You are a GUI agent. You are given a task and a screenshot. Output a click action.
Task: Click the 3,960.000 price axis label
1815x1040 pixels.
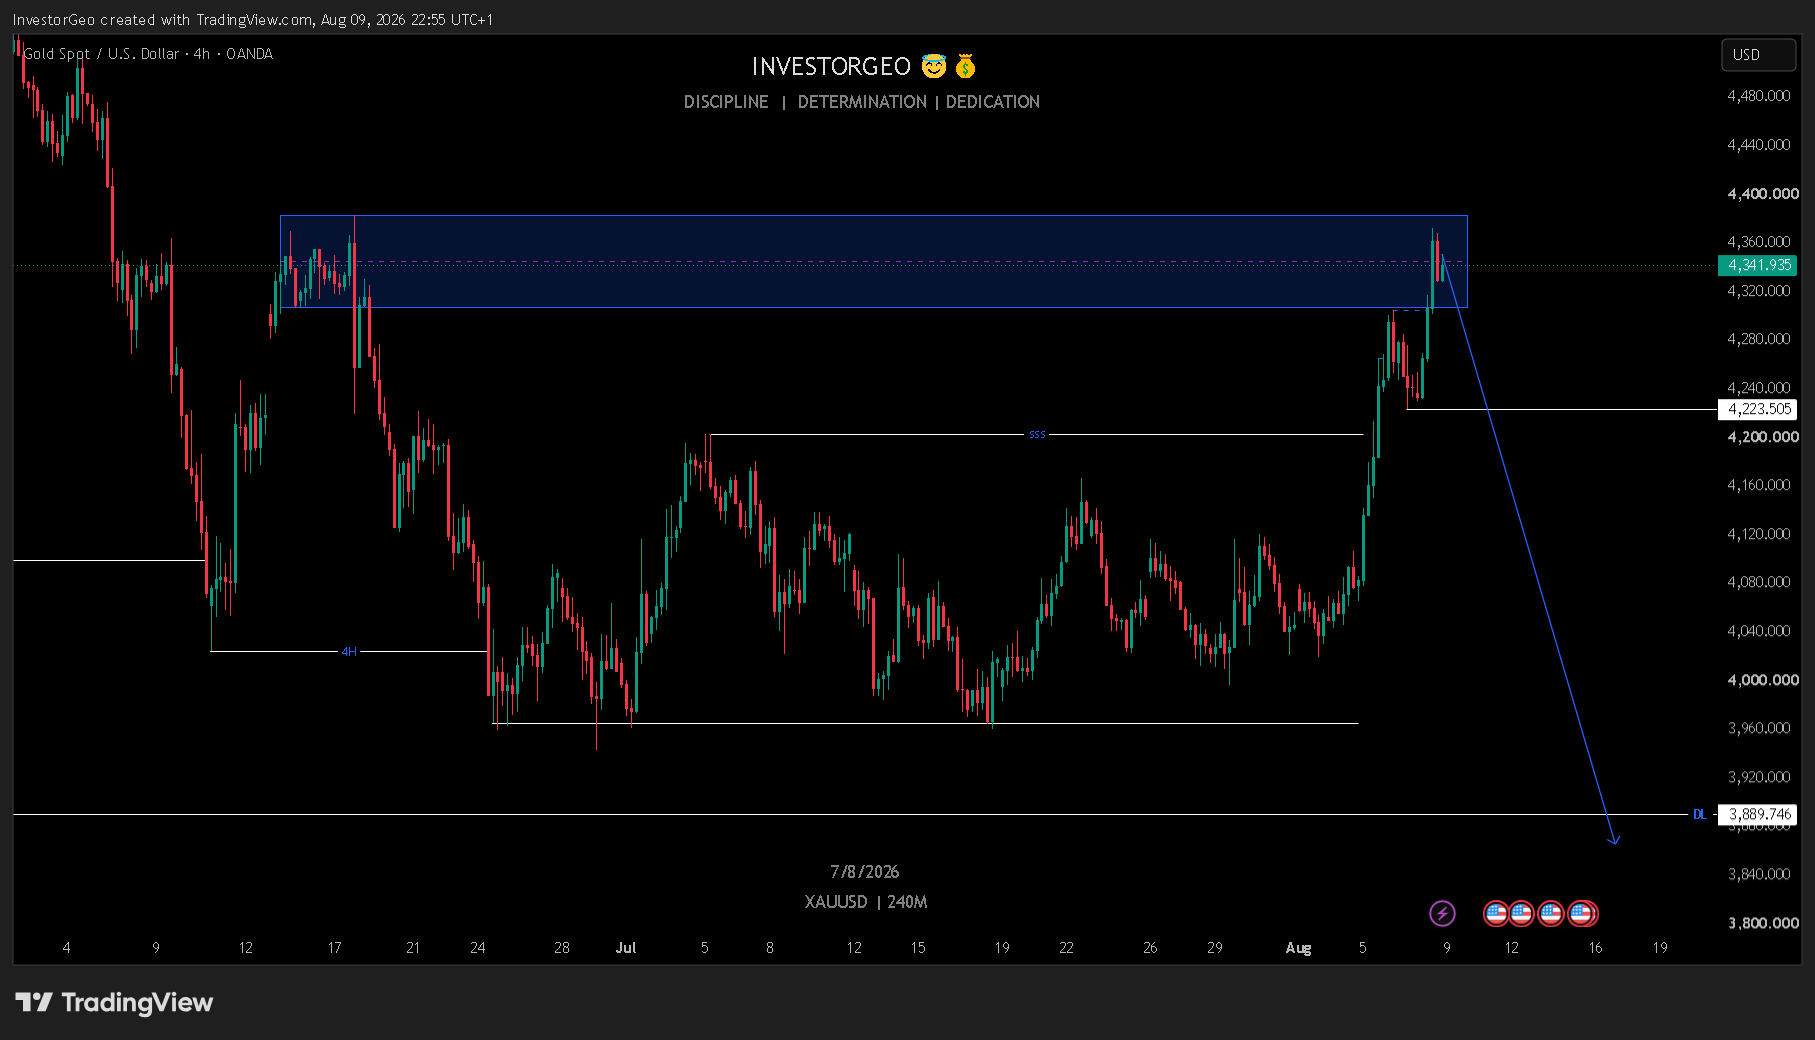[x=1759, y=728]
